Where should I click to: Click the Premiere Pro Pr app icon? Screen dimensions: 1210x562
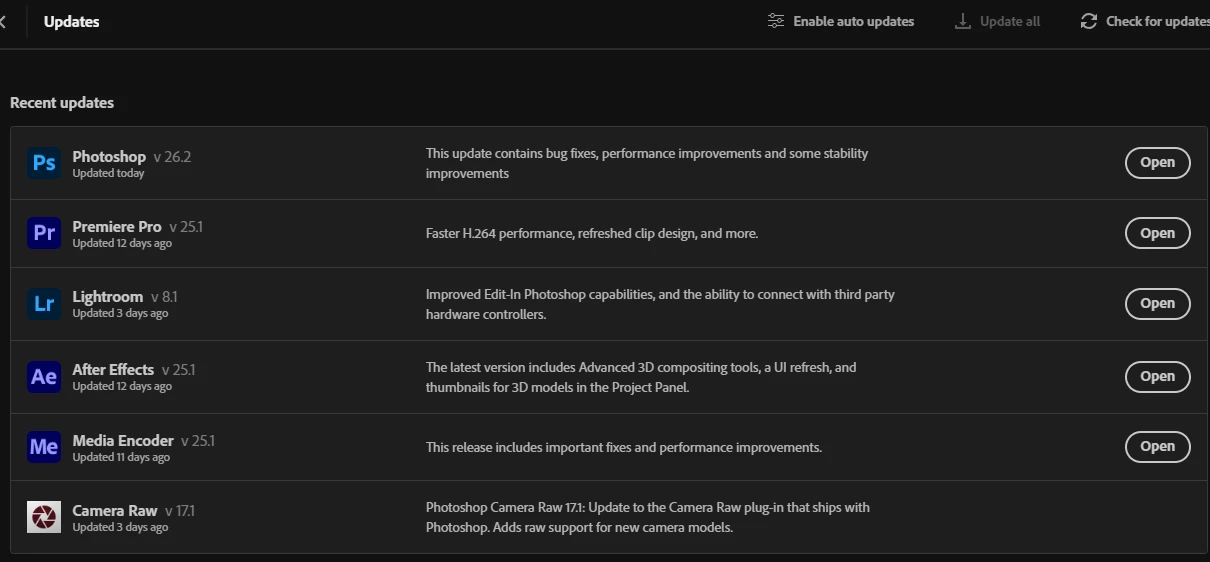tap(44, 233)
